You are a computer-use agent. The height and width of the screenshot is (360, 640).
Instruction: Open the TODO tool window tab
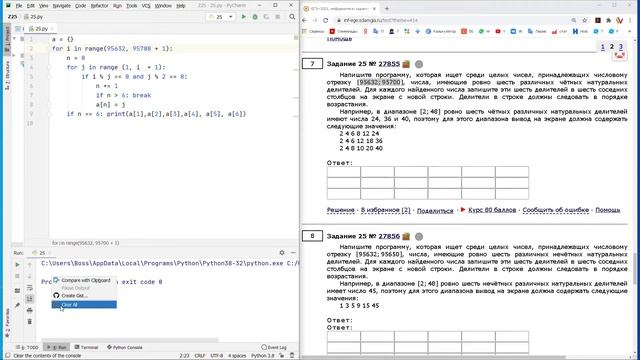click(27, 347)
